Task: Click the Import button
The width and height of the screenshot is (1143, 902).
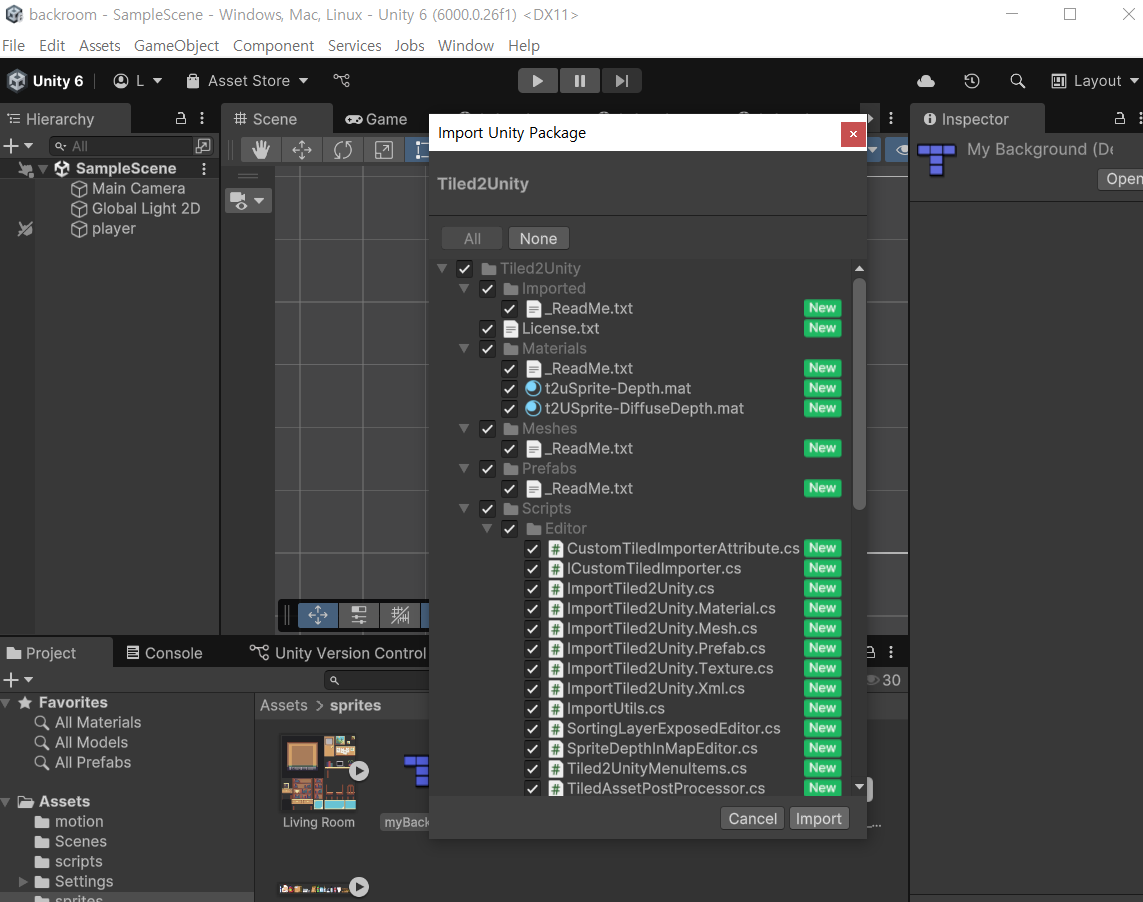Action: (x=819, y=819)
